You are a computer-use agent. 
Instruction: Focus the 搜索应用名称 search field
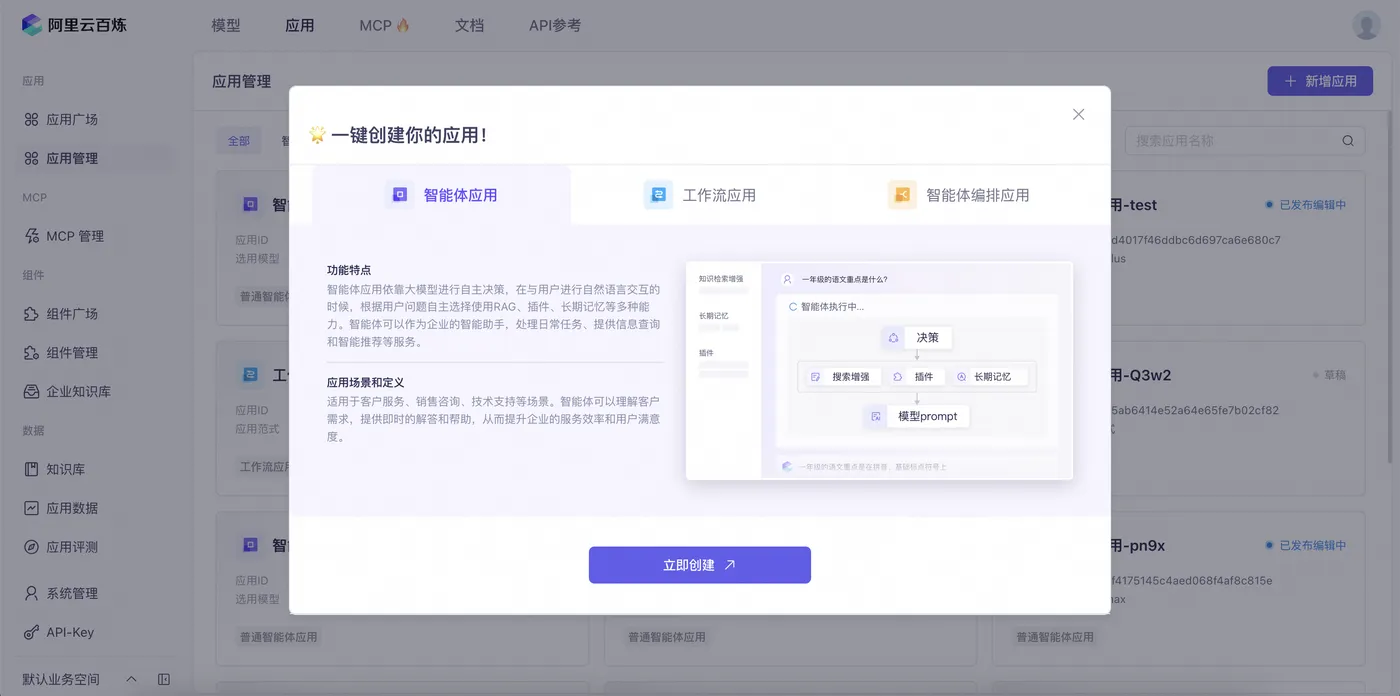(1245, 141)
